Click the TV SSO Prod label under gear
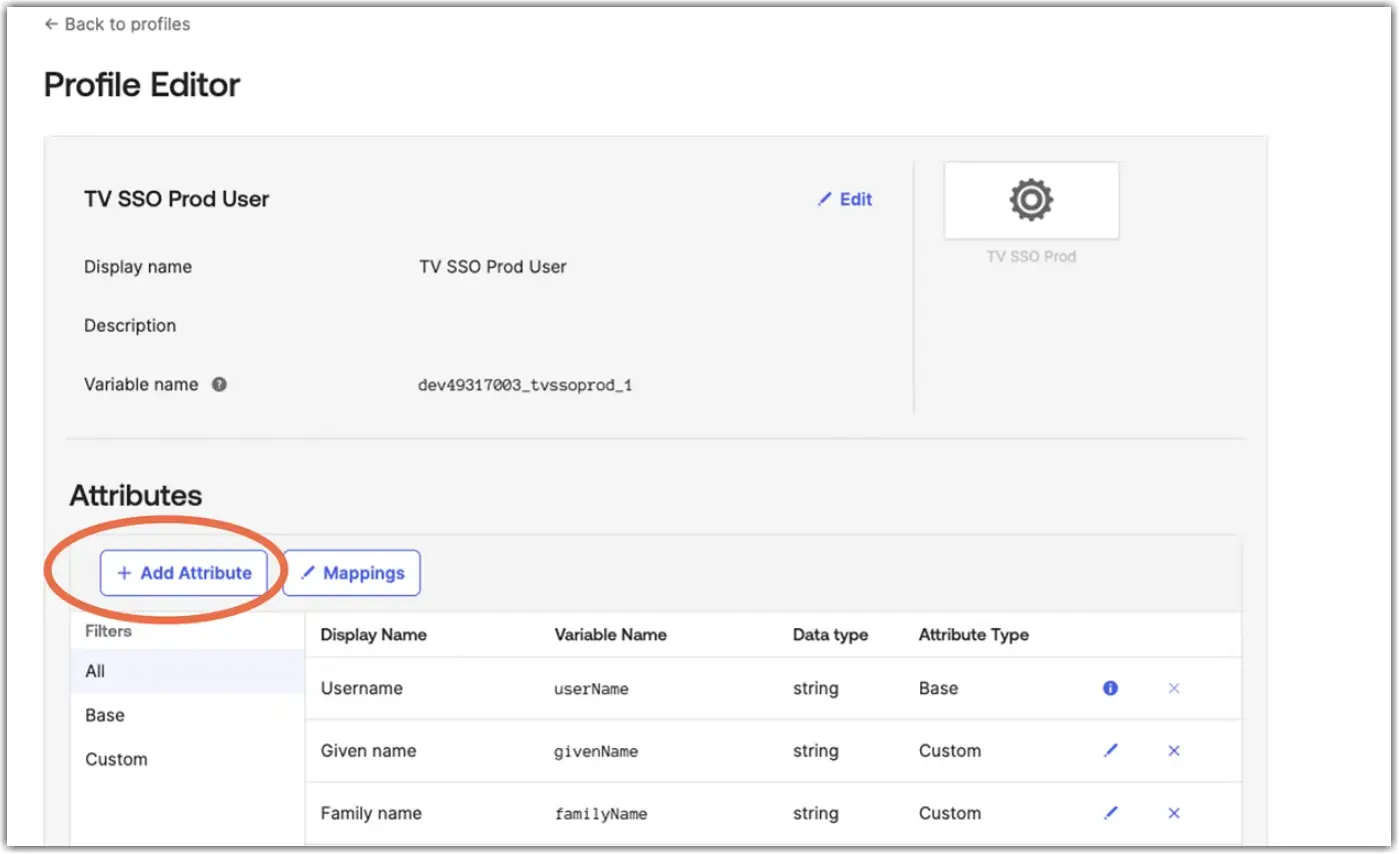 pos(1031,256)
